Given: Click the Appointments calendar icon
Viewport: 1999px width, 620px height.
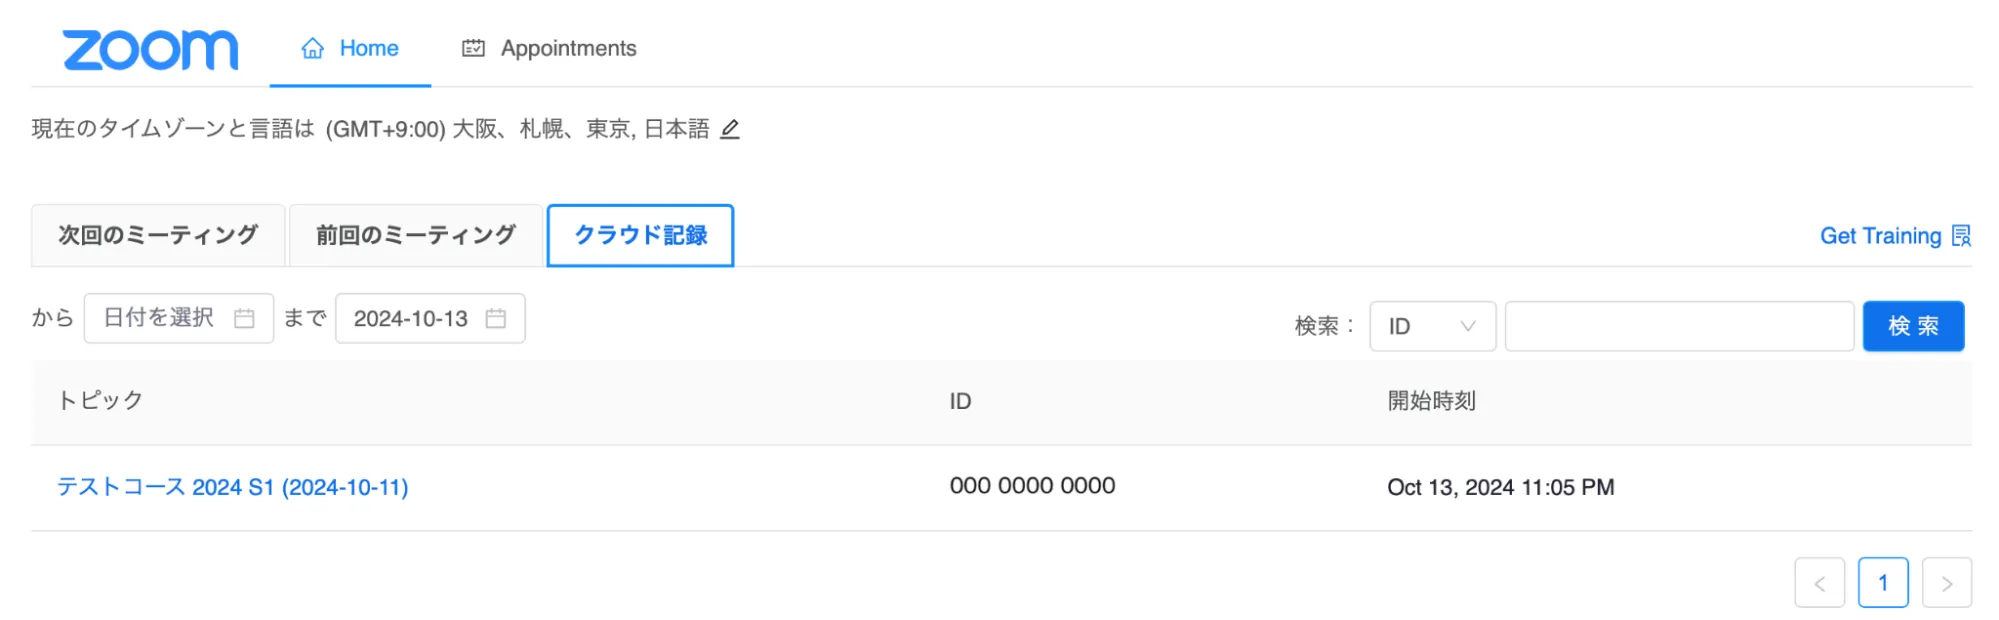Looking at the screenshot, I should click(x=473, y=48).
